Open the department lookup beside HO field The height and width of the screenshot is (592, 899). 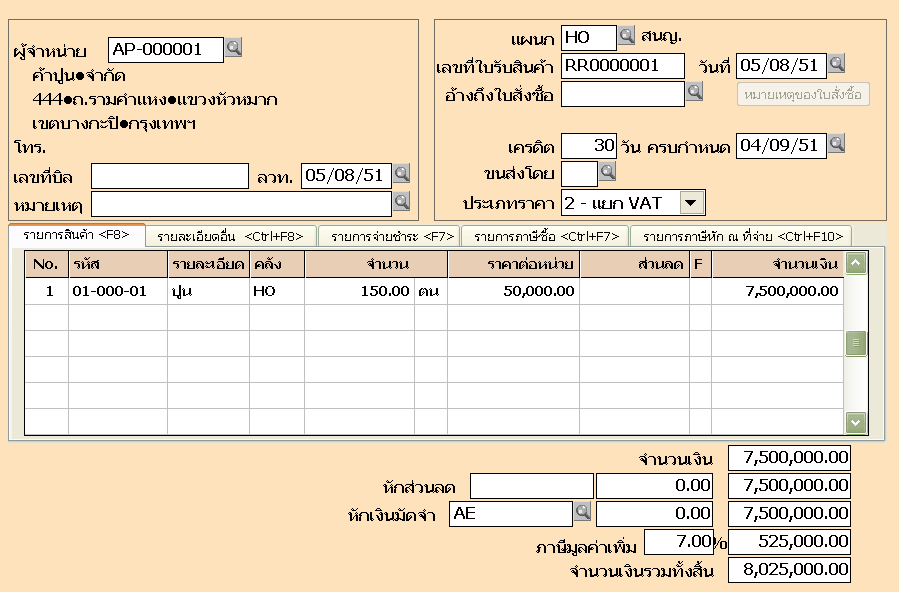pos(626,37)
